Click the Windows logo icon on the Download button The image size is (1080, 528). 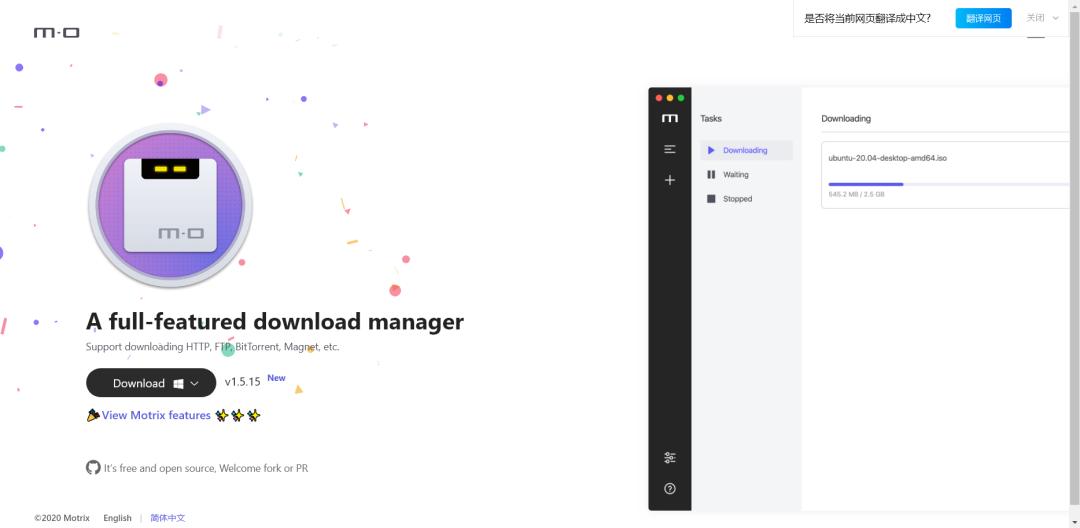tap(178, 383)
